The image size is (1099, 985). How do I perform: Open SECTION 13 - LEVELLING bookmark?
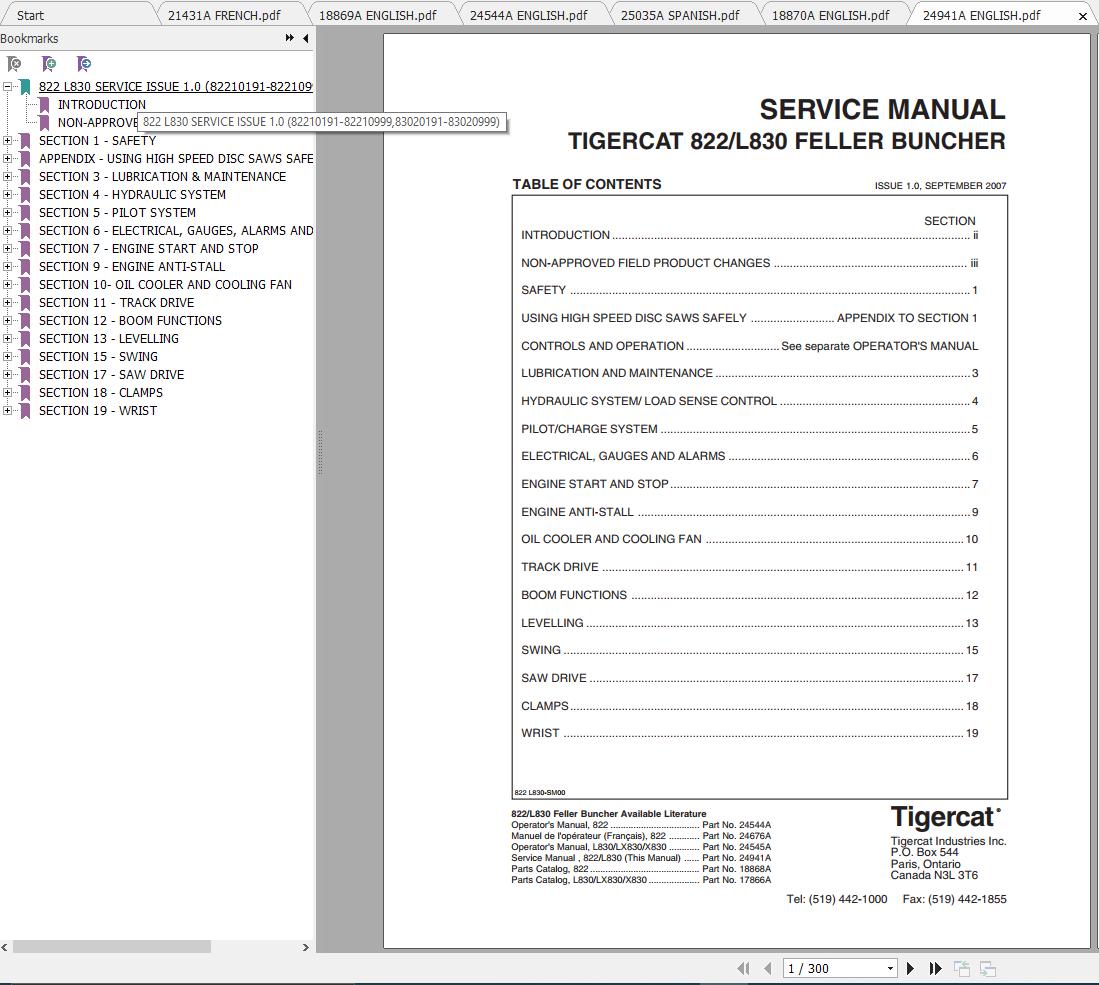(x=109, y=339)
